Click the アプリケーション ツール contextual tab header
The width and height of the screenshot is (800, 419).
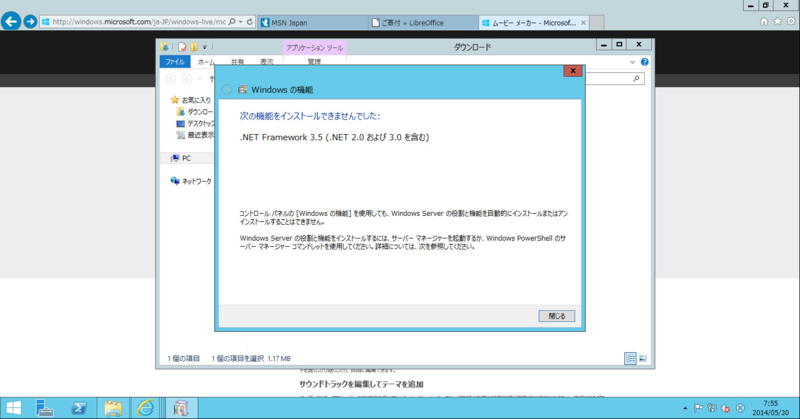(314, 48)
